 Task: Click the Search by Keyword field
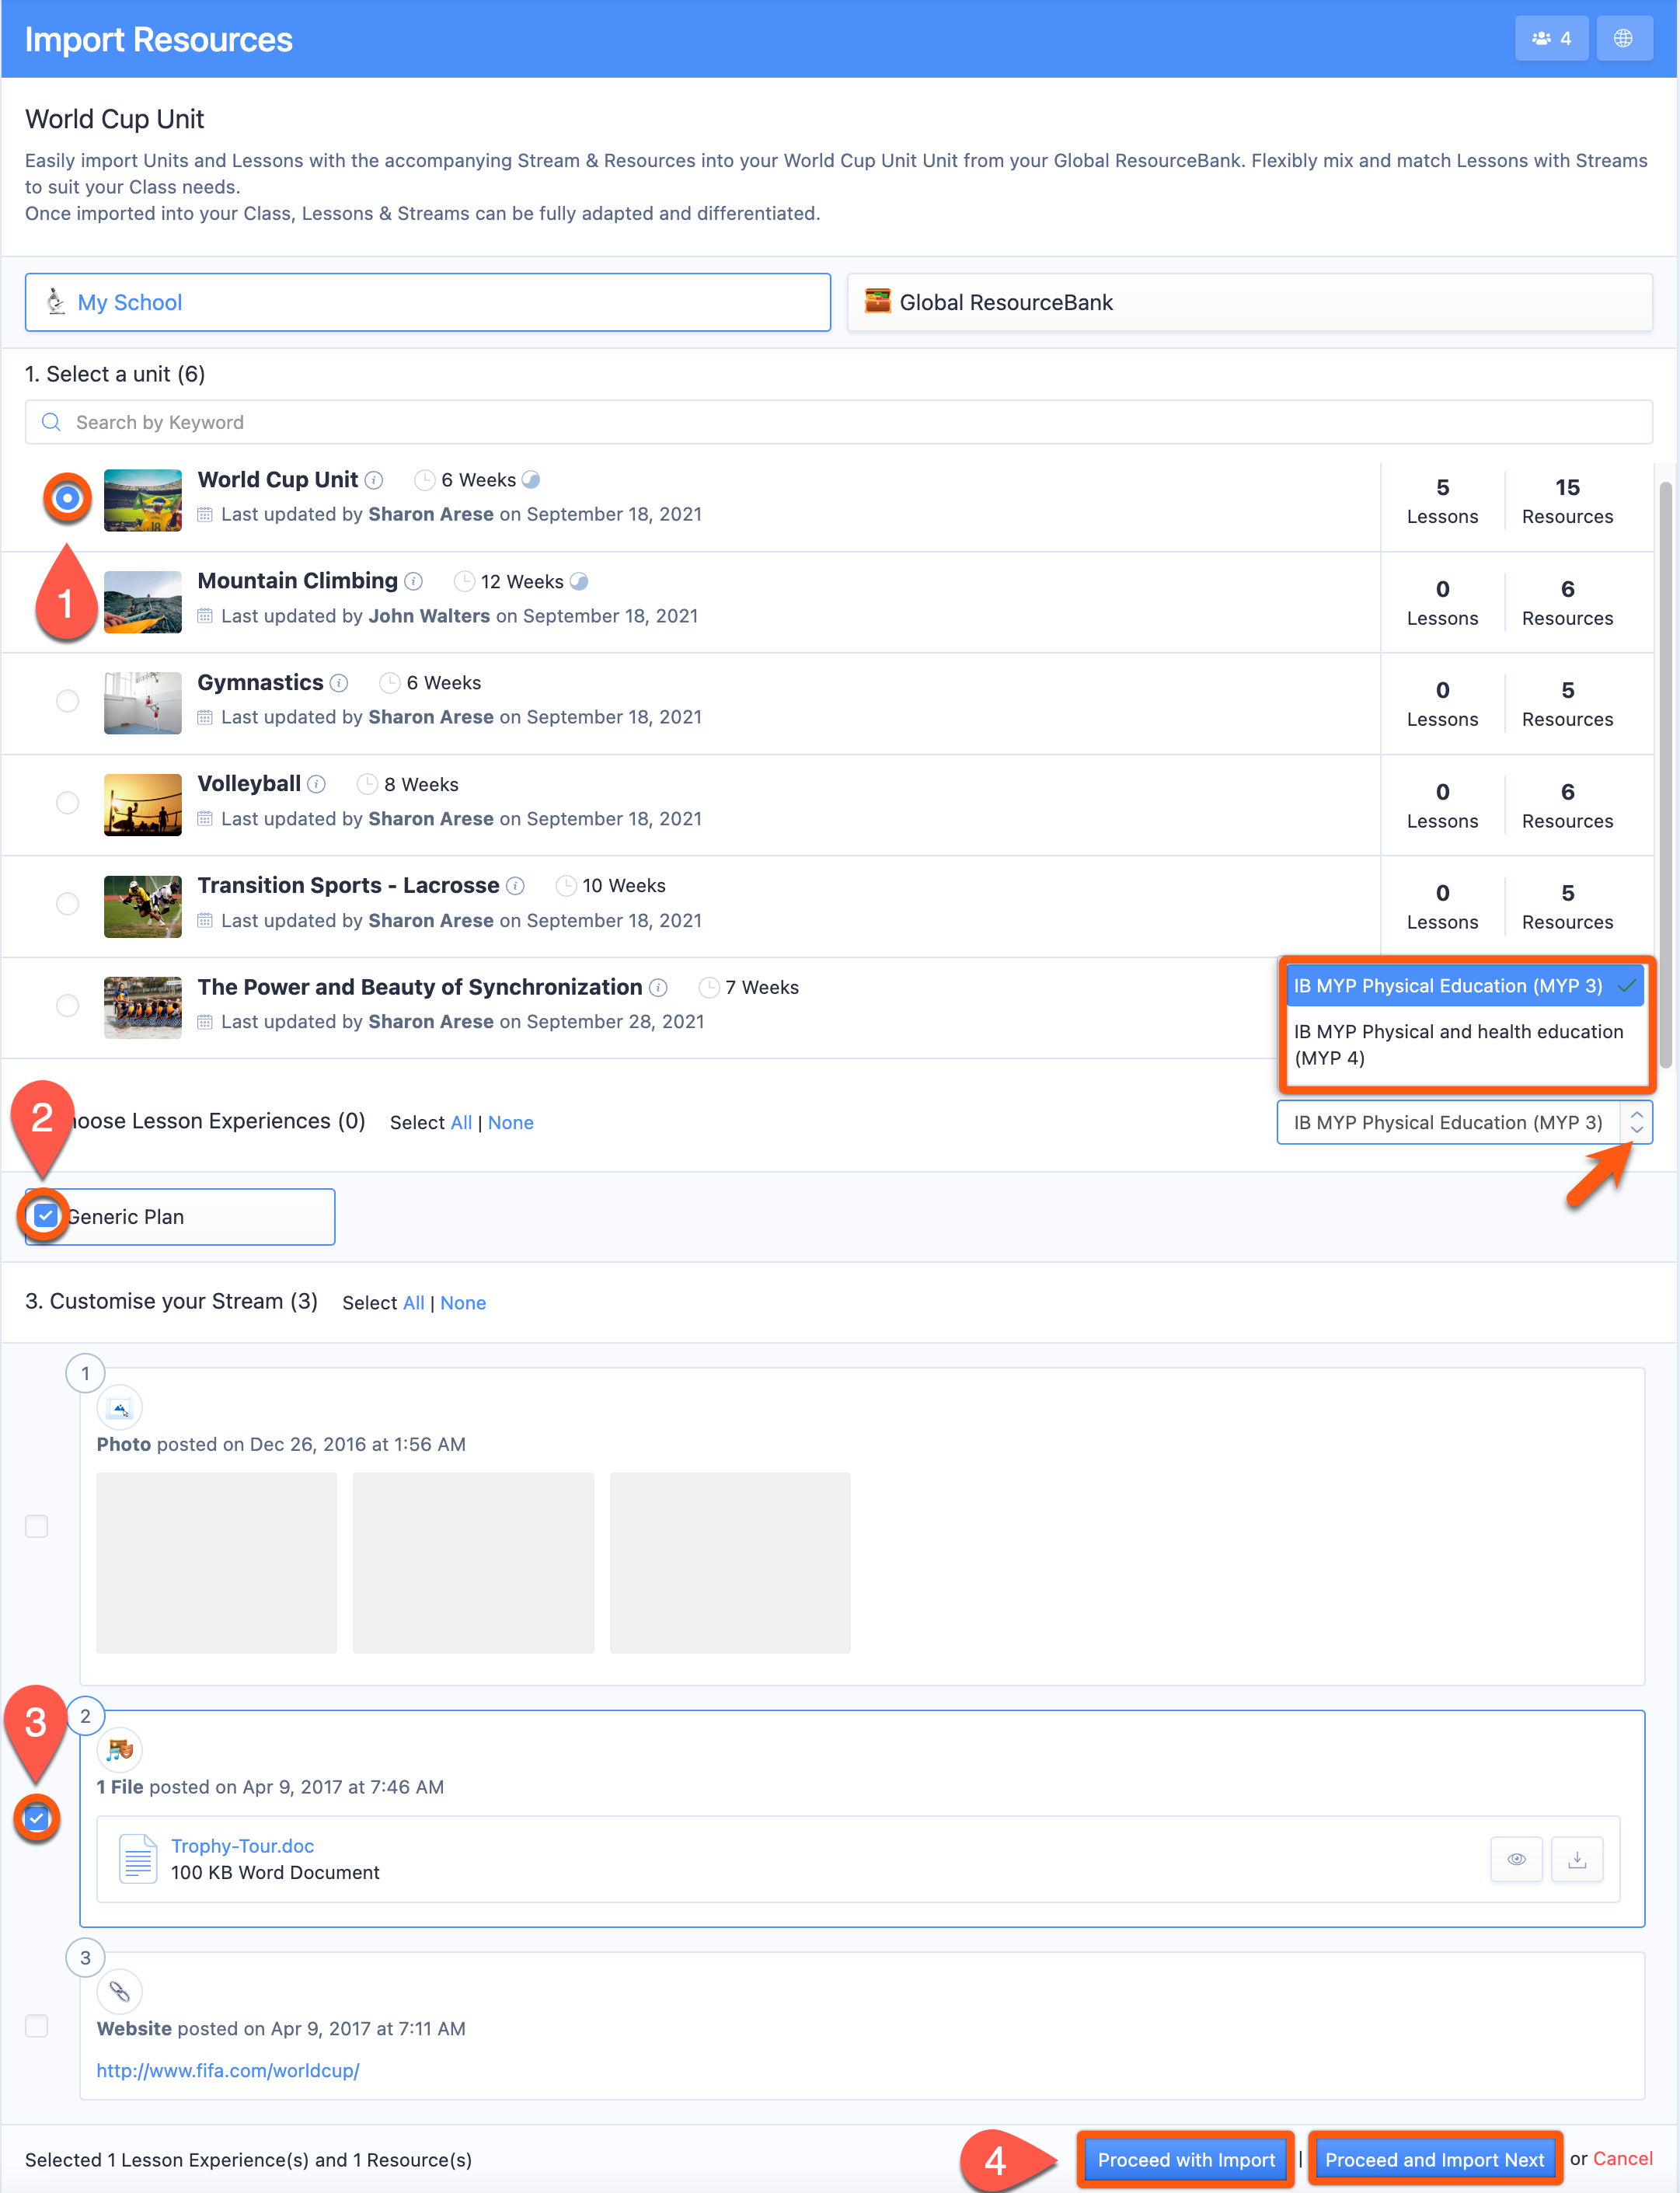point(838,422)
